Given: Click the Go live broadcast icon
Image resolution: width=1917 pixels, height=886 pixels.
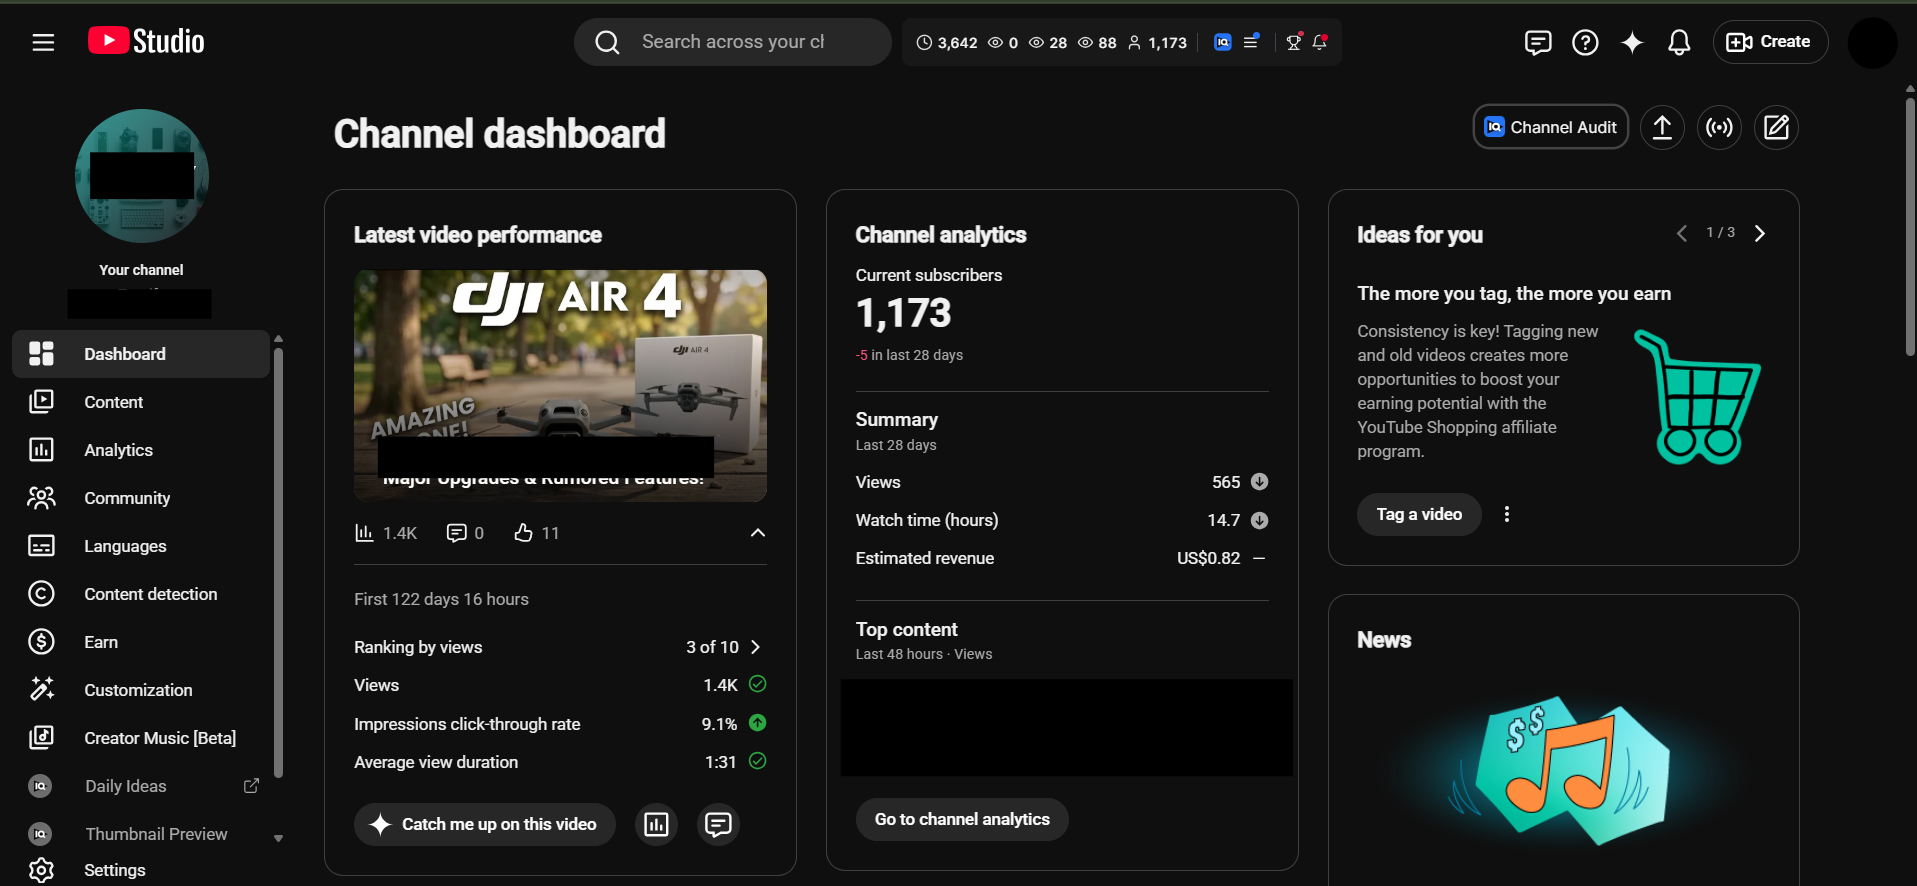Looking at the screenshot, I should [1719, 127].
